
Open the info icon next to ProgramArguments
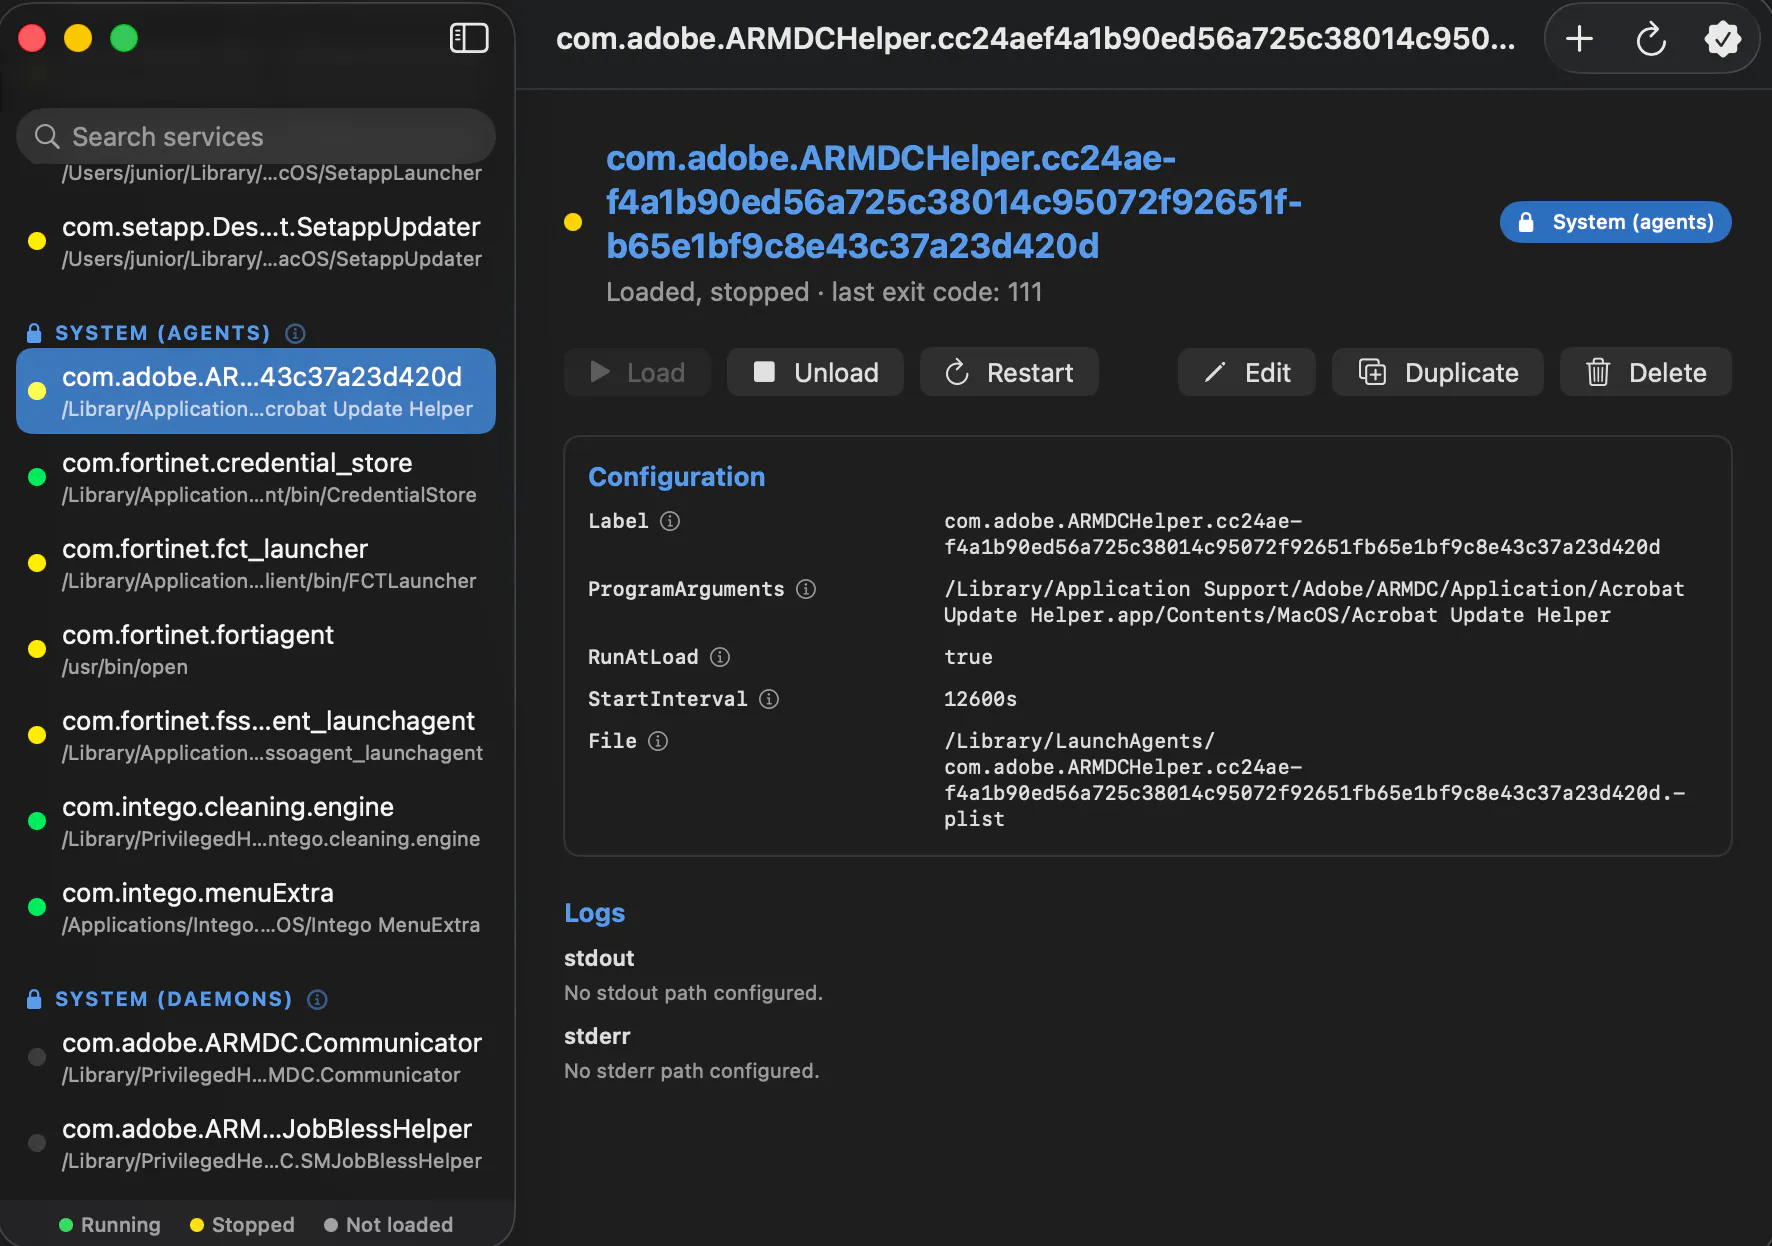coord(806,589)
